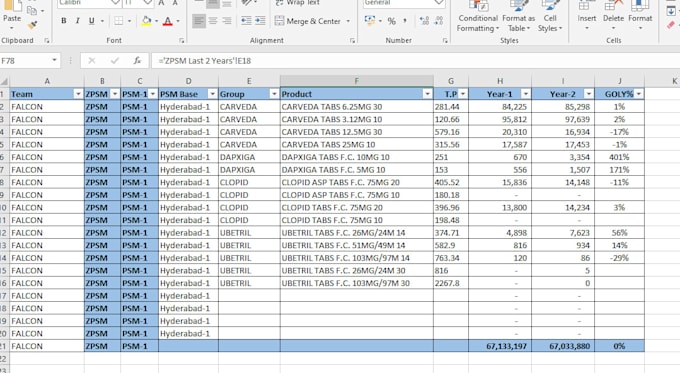The image size is (680, 373).
Task: Select the 401% GOLY cell
Action: (x=619, y=157)
